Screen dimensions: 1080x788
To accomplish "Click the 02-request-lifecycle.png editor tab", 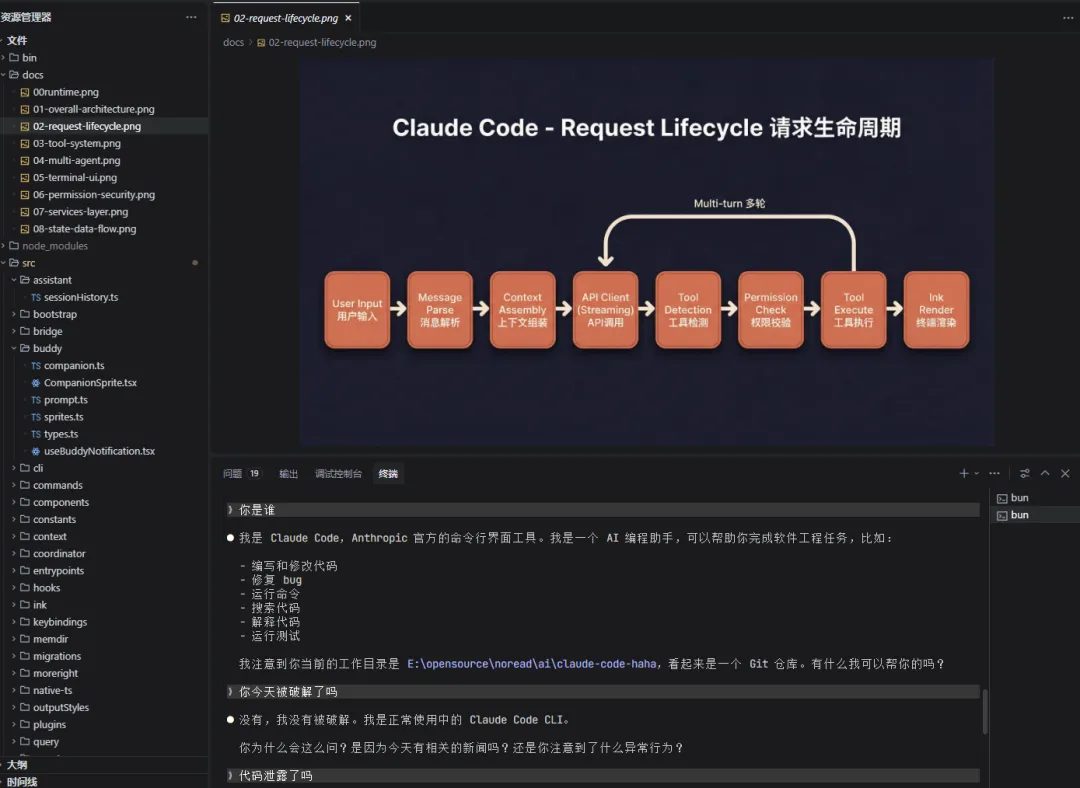I will [x=286, y=18].
